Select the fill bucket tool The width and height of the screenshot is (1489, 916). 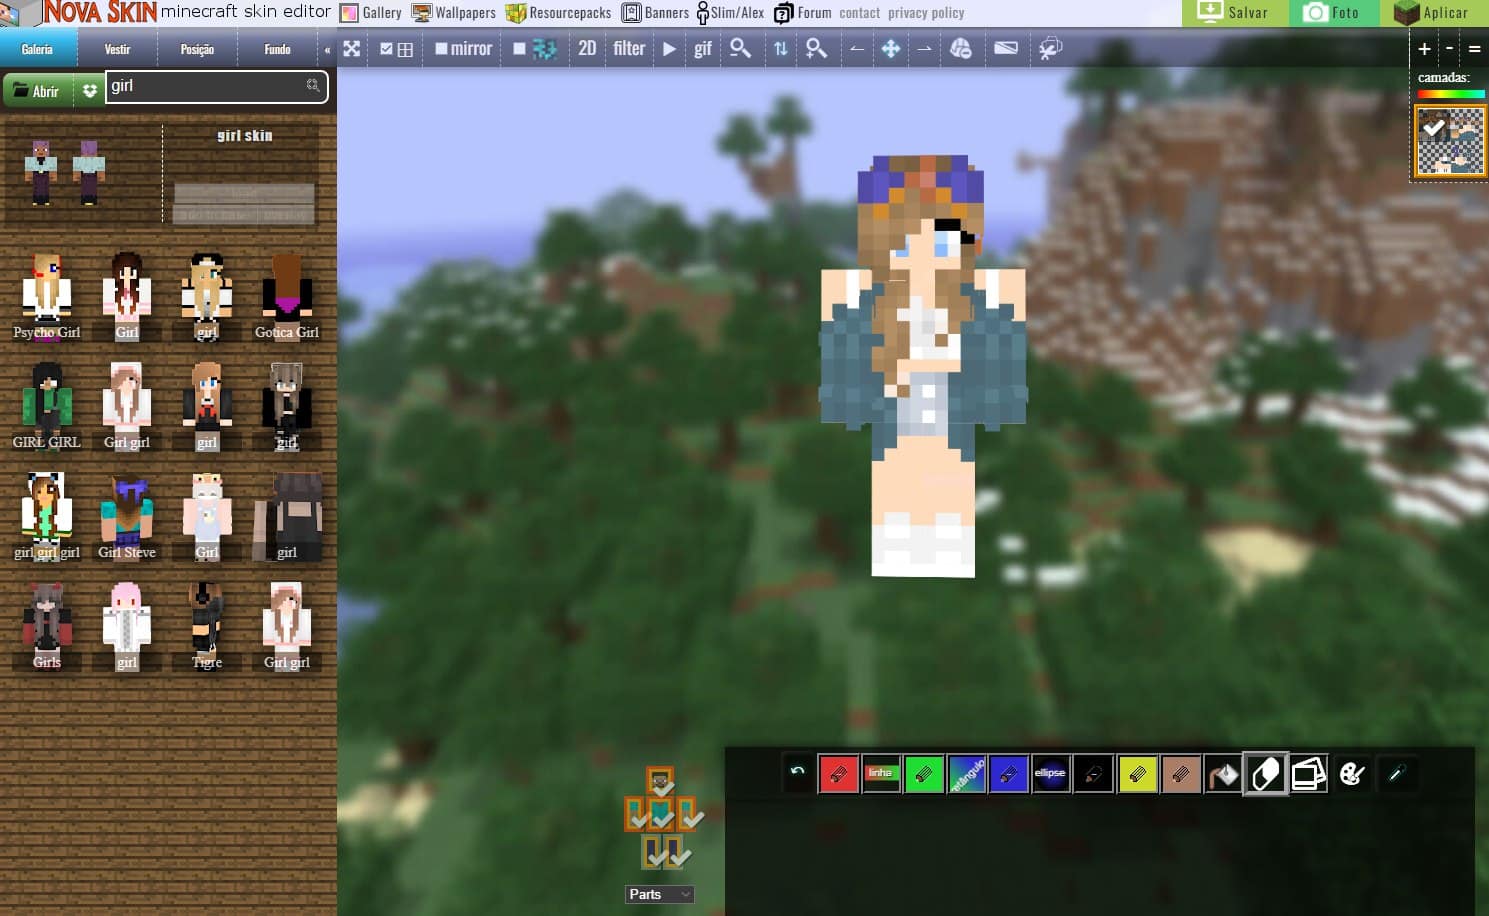pos(1223,773)
